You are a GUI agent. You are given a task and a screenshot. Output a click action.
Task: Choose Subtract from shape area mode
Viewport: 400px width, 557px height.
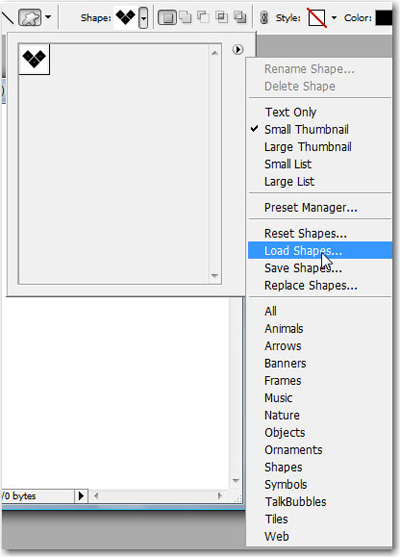tap(204, 17)
